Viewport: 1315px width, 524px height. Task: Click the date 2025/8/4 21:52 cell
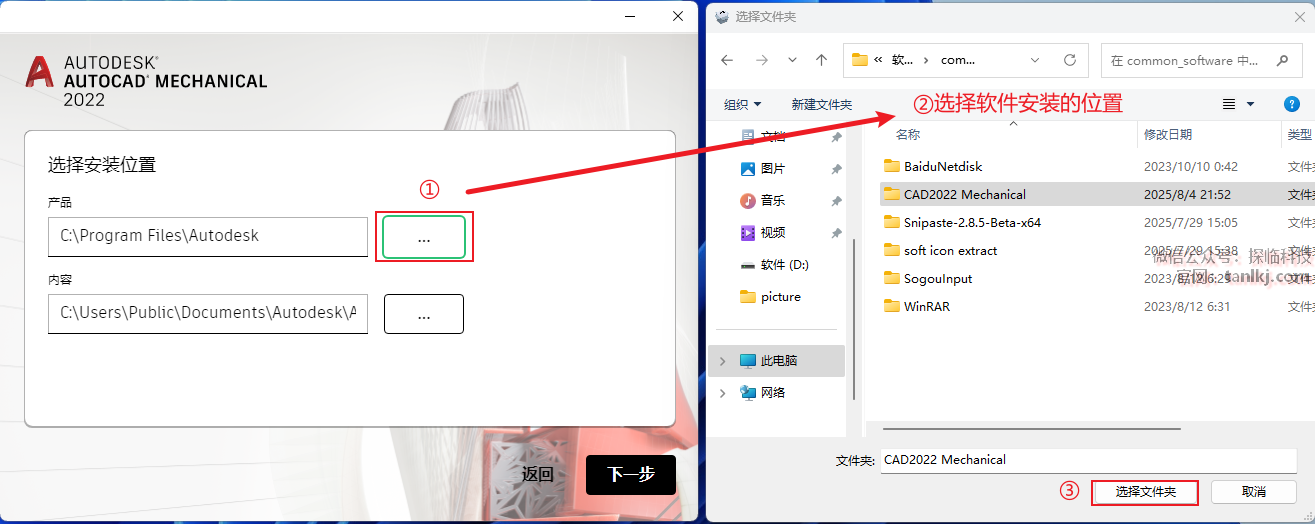(1187, 194)
